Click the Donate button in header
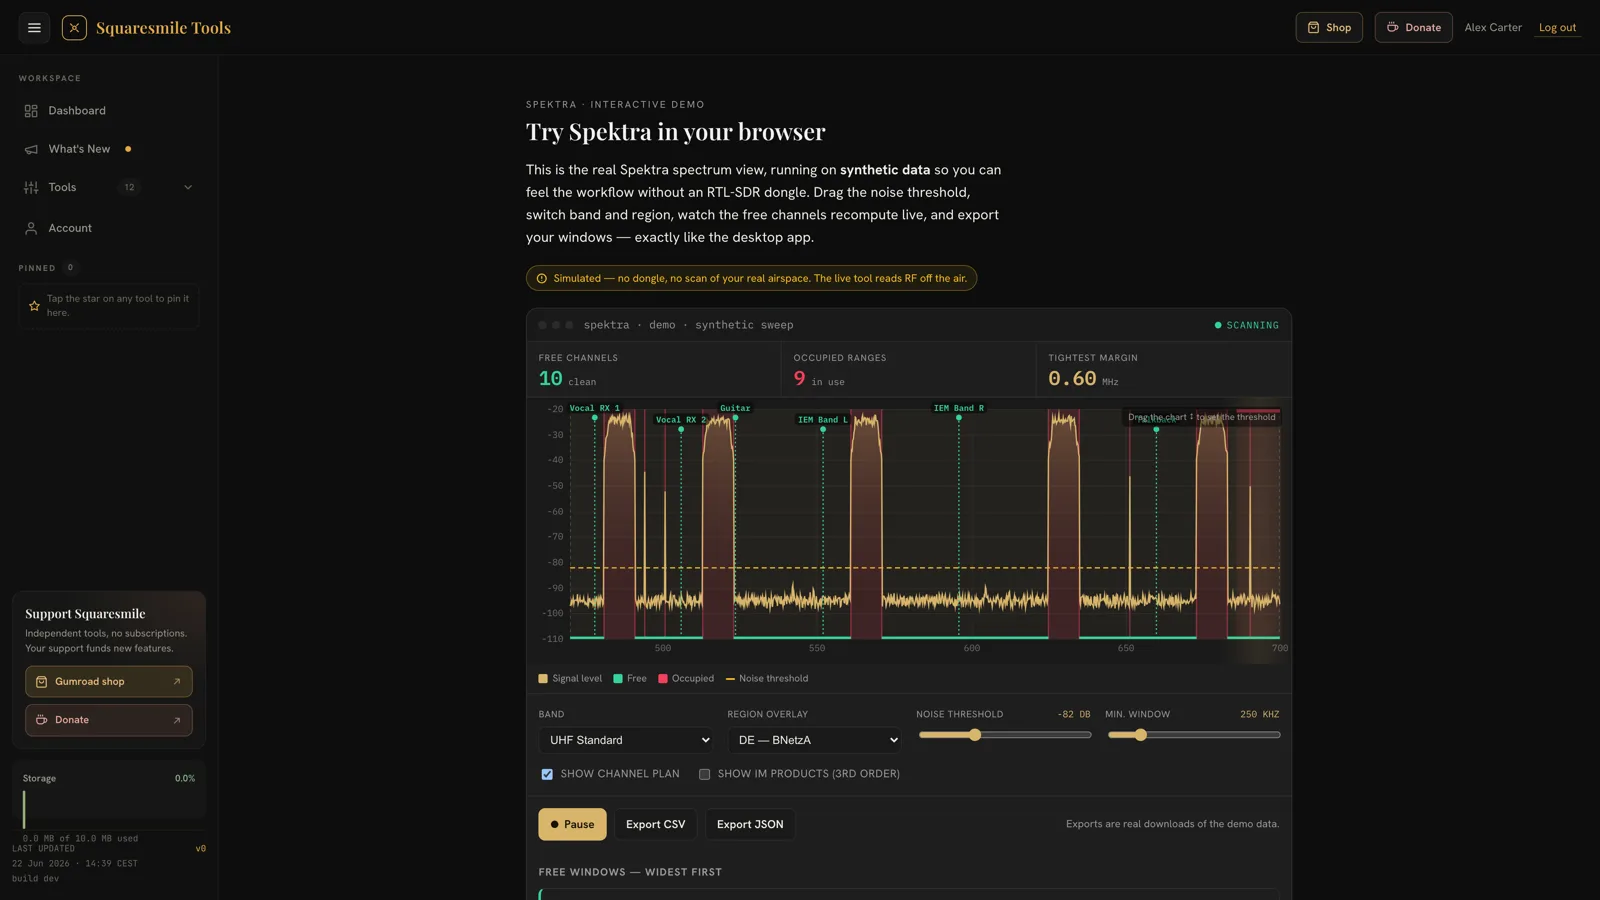The image size is (1600, 900). [1413, 28]
